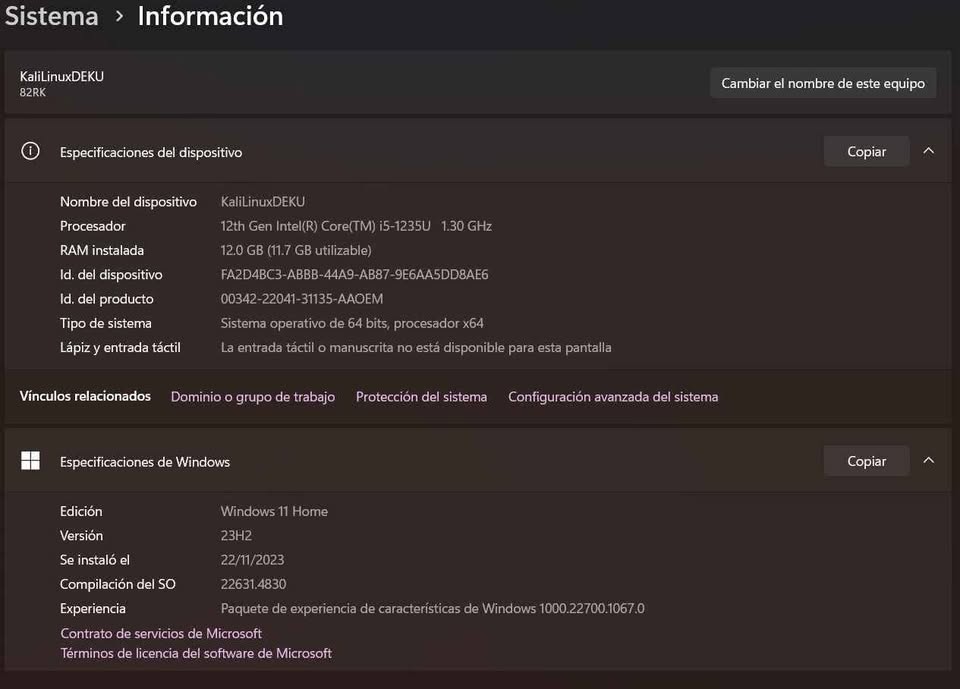Click the KaliLinuxDEKU value beside Nombre del dispositivo
960x689 pixels.
click(x=263, y=201)
